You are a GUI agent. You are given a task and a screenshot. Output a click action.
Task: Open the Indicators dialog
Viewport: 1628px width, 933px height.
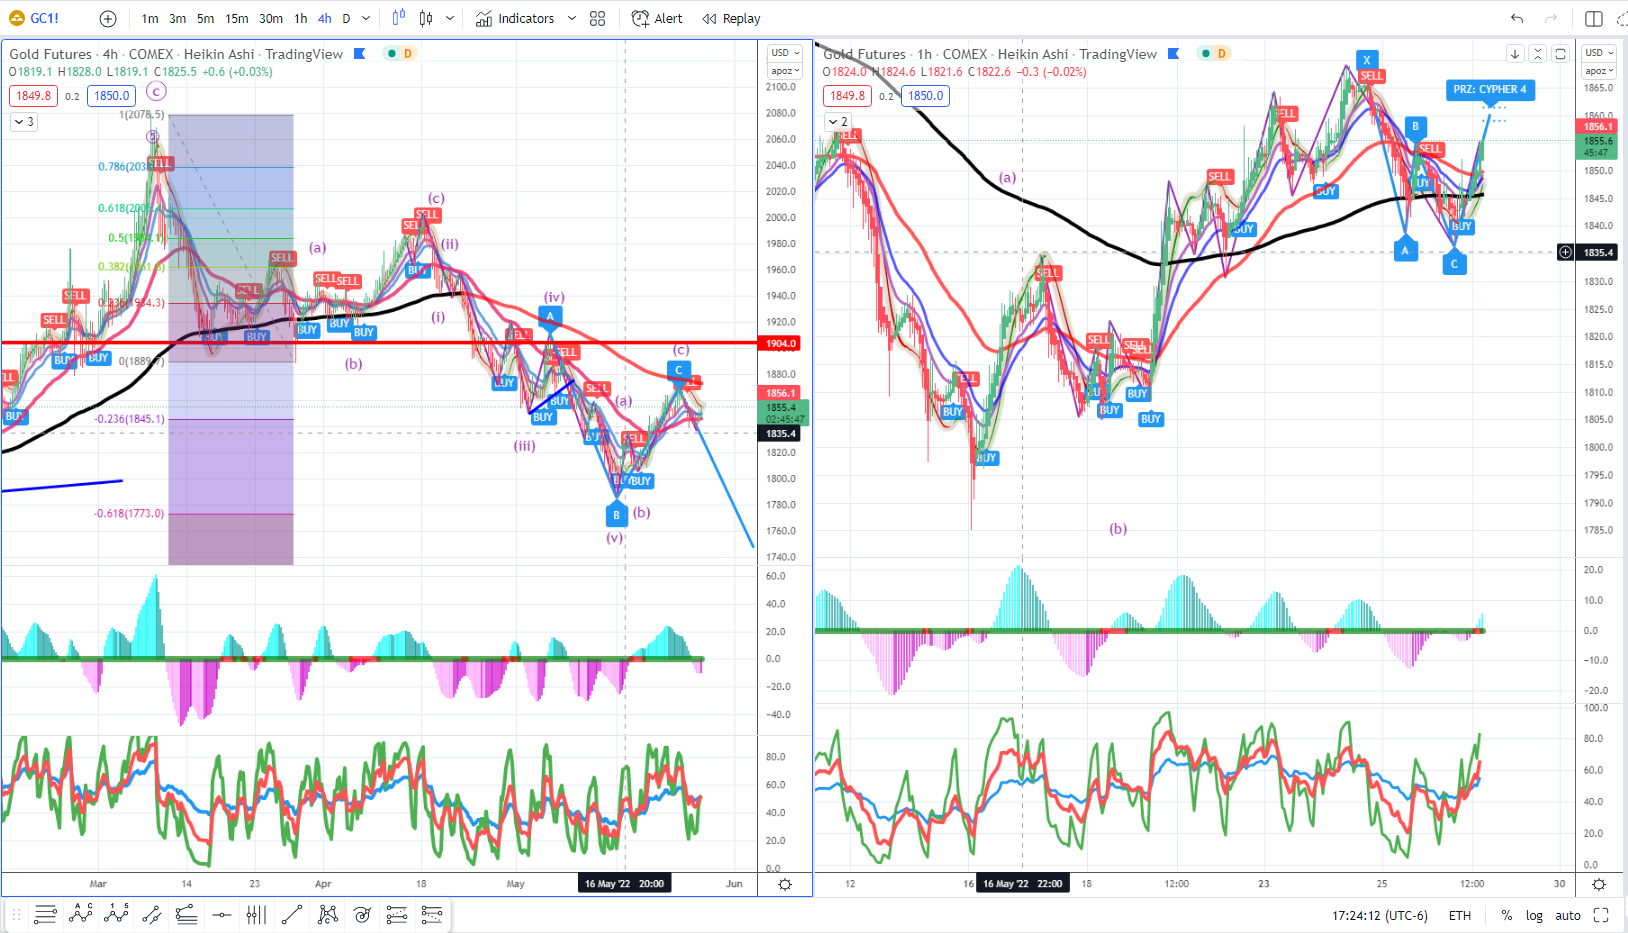click(x=515, y=18)
